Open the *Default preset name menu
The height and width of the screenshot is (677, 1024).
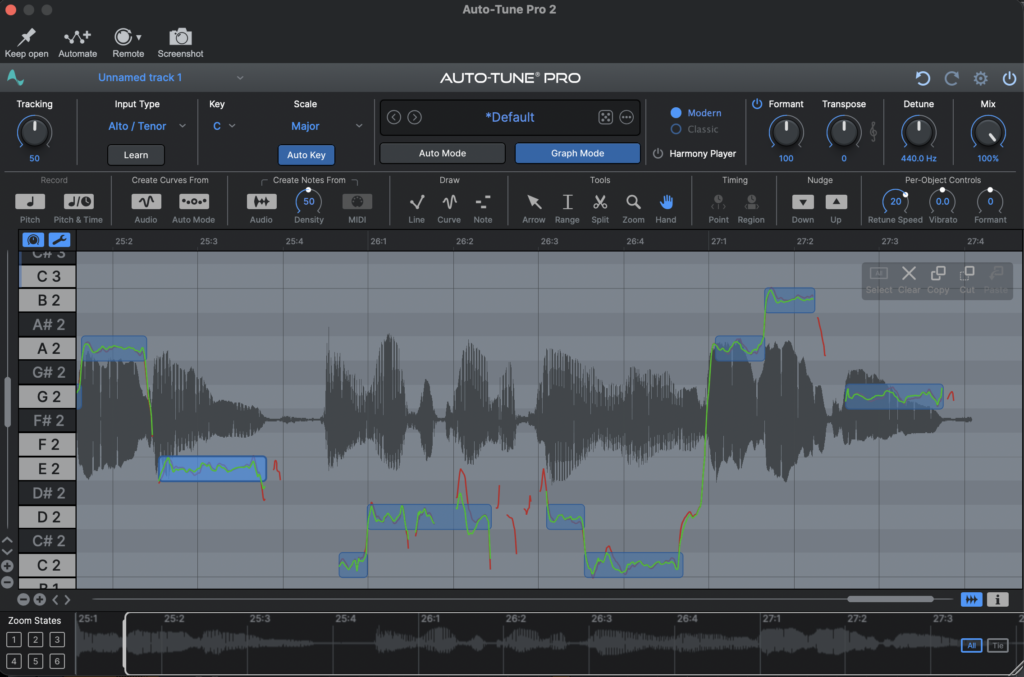click(509, 118)
